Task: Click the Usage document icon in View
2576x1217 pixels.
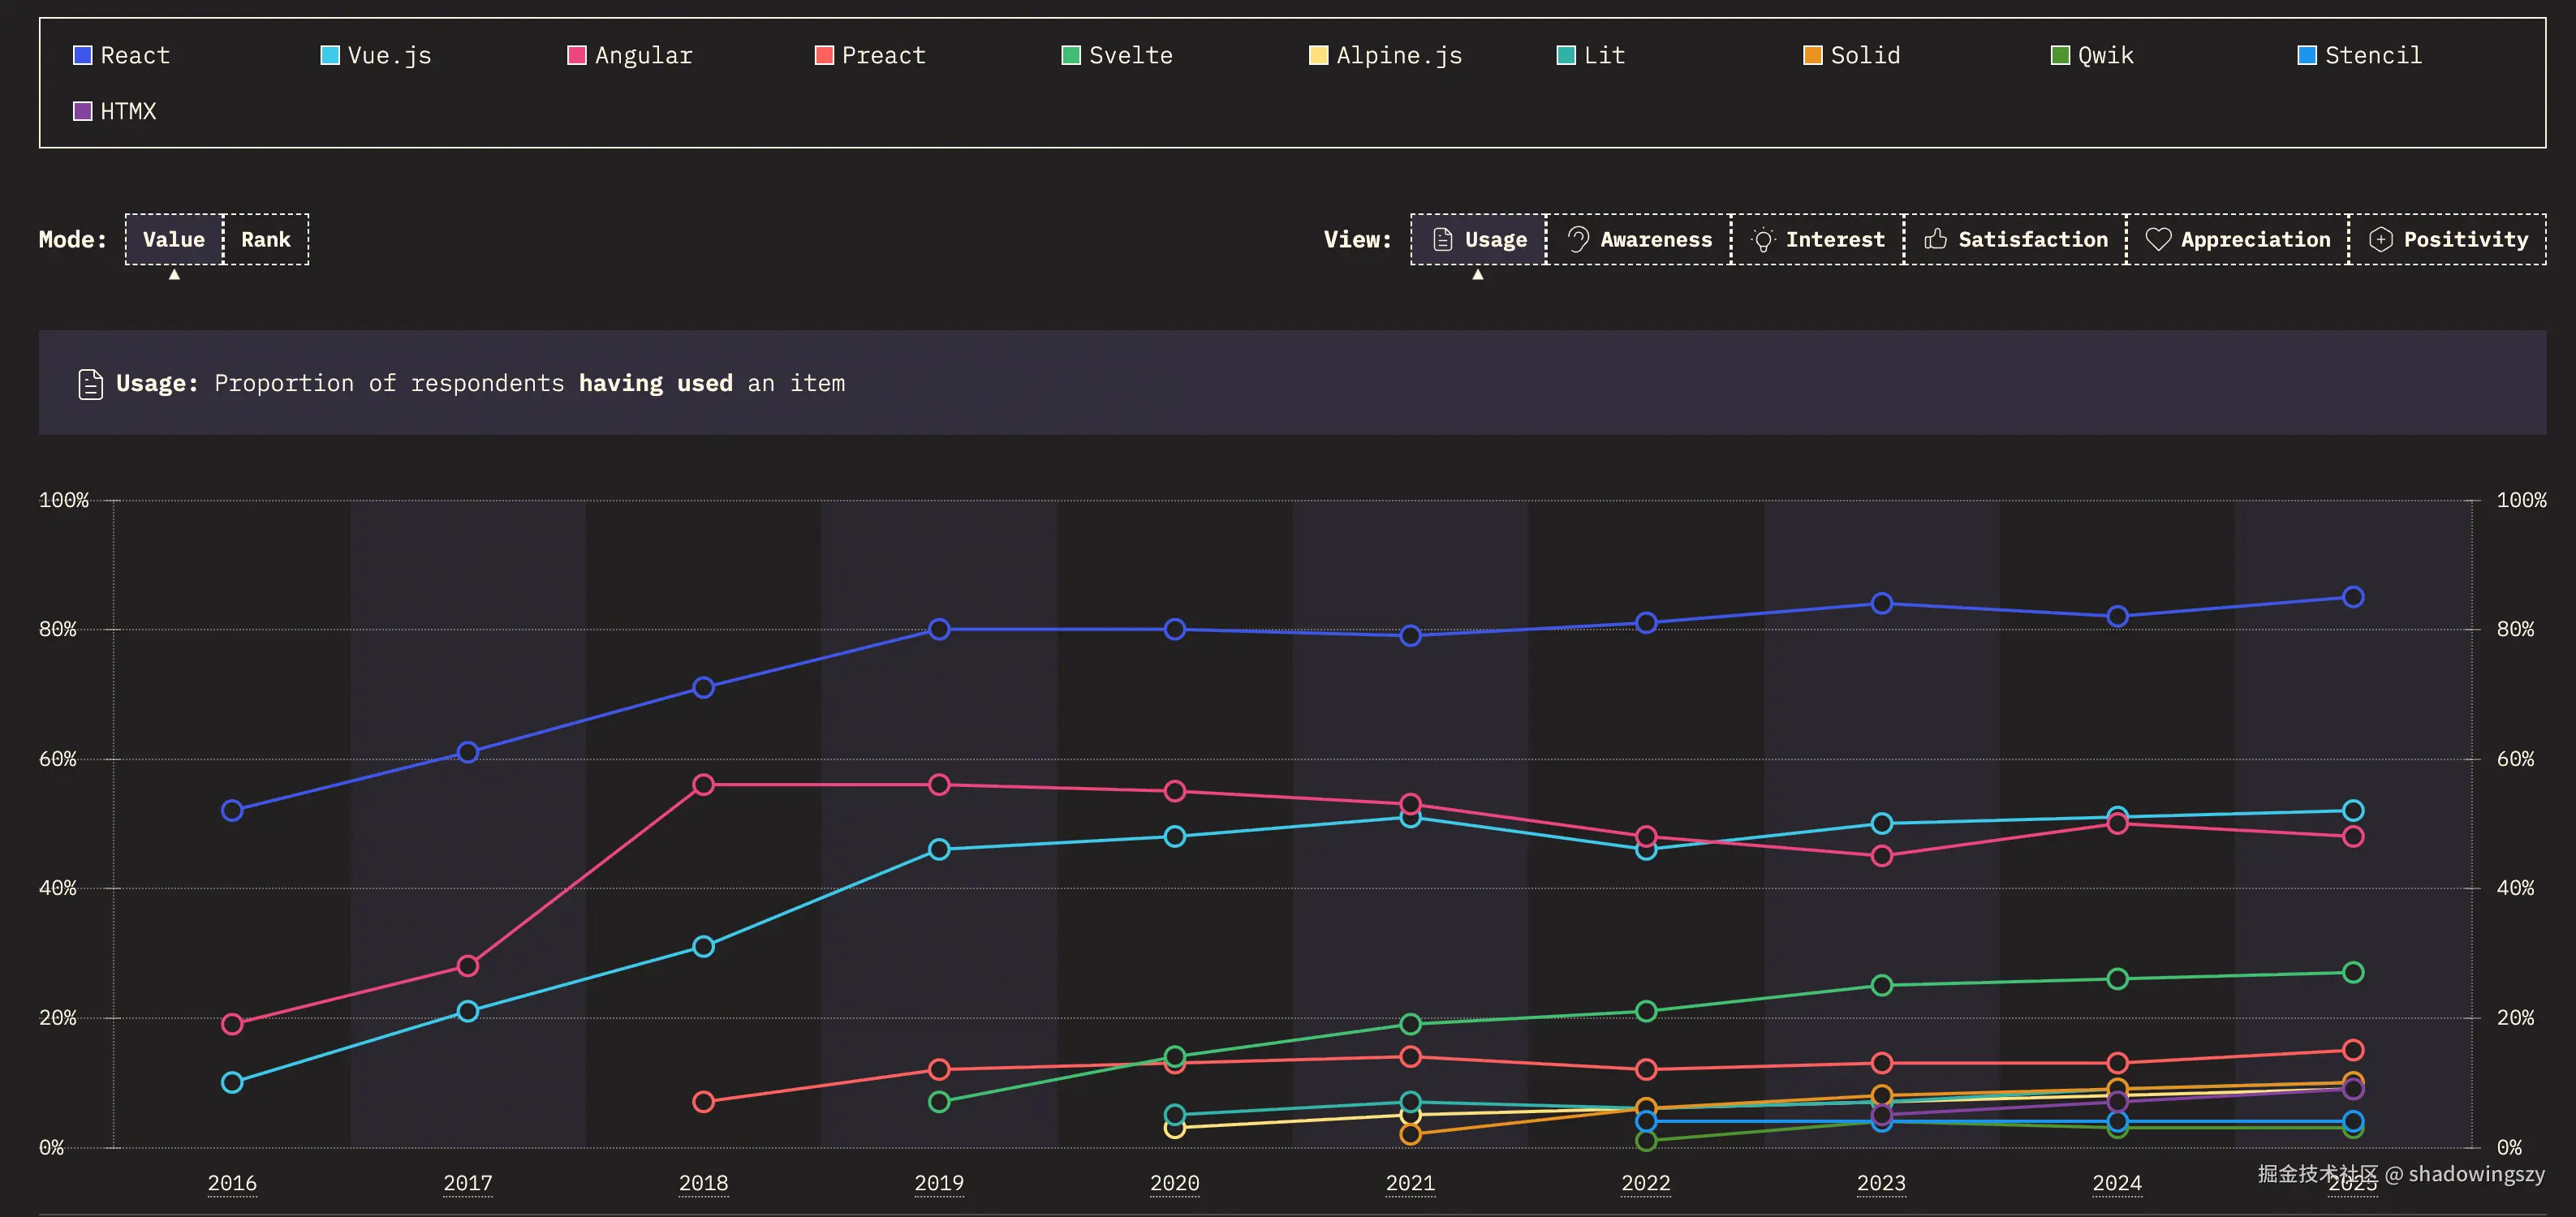Action: click(x=1442, y=239)
